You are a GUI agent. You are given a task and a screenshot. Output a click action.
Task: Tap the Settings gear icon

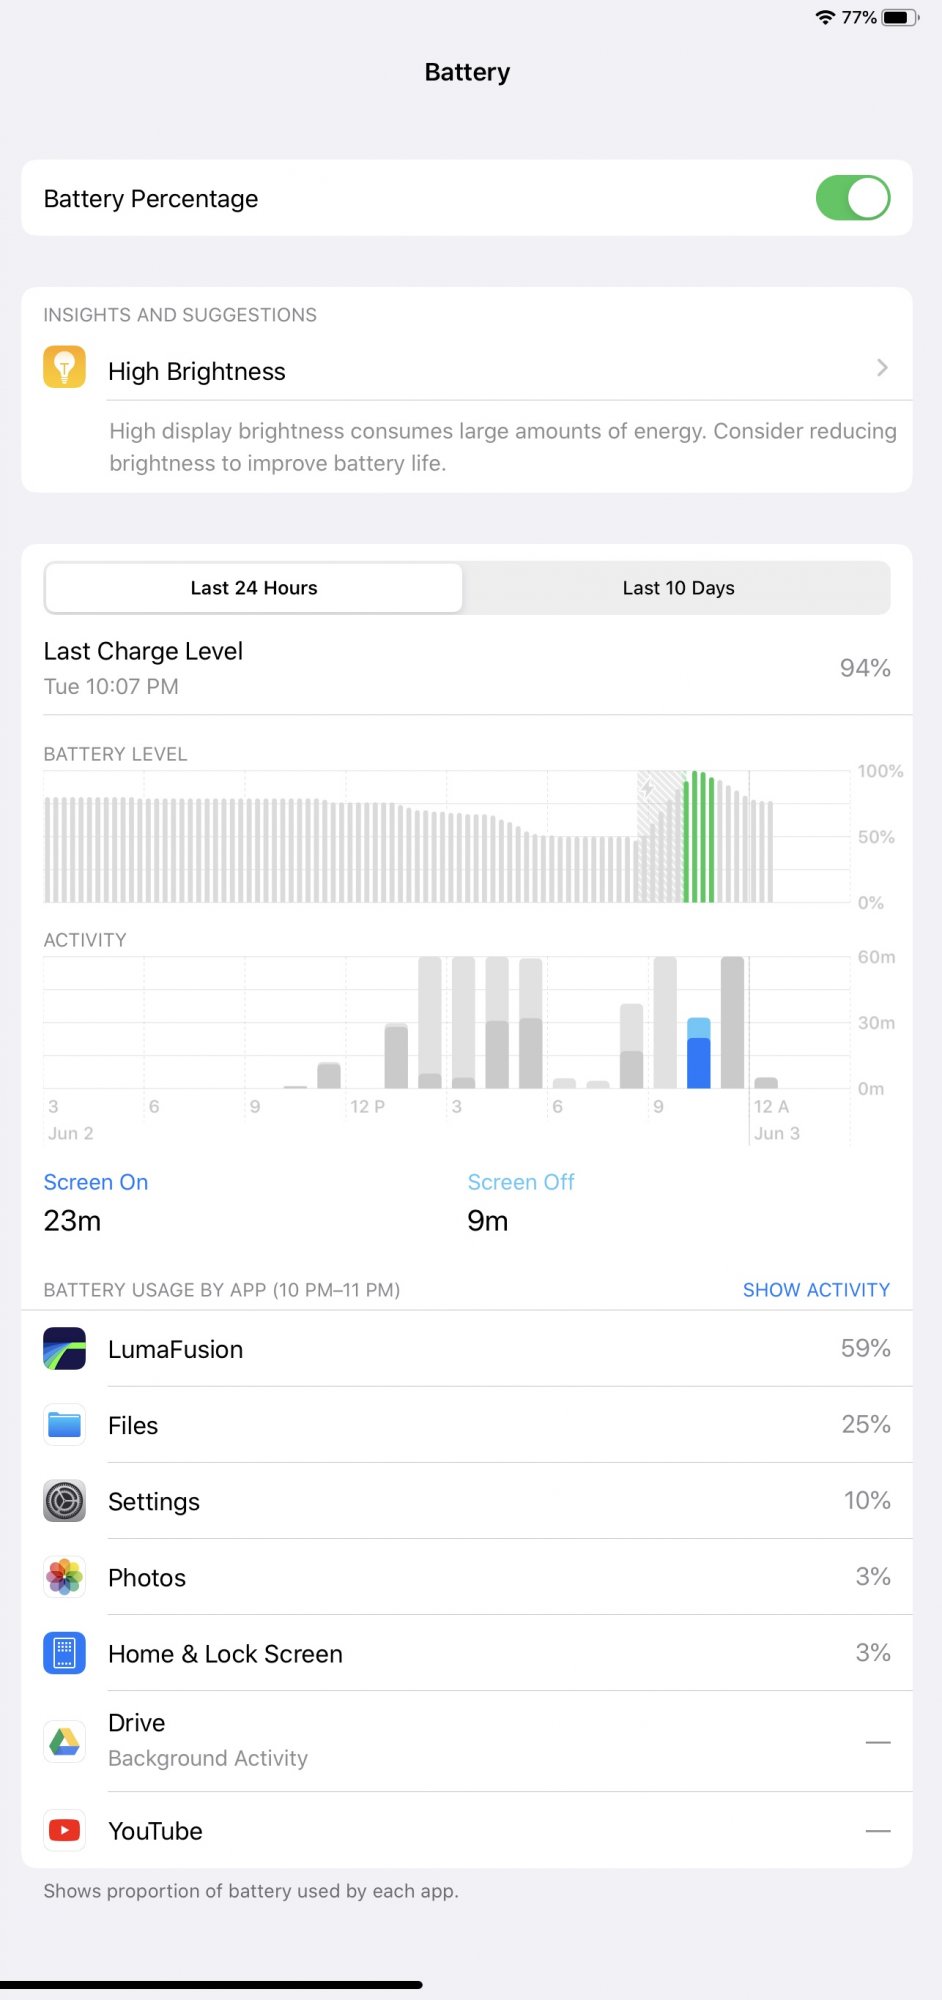coord(64,1501)
